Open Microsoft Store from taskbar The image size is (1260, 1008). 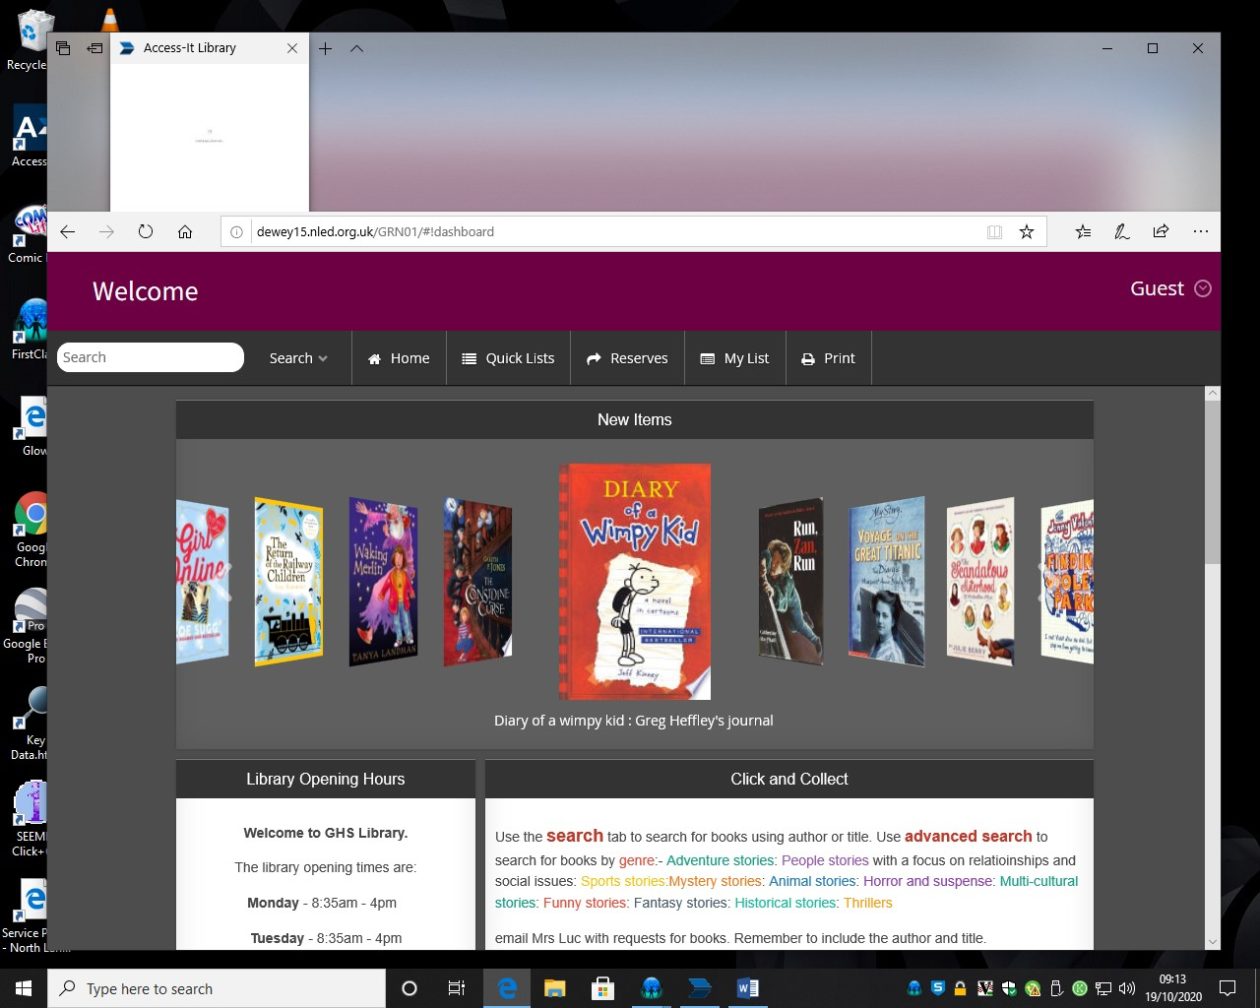pyautogui.click(x=603, y=988)
